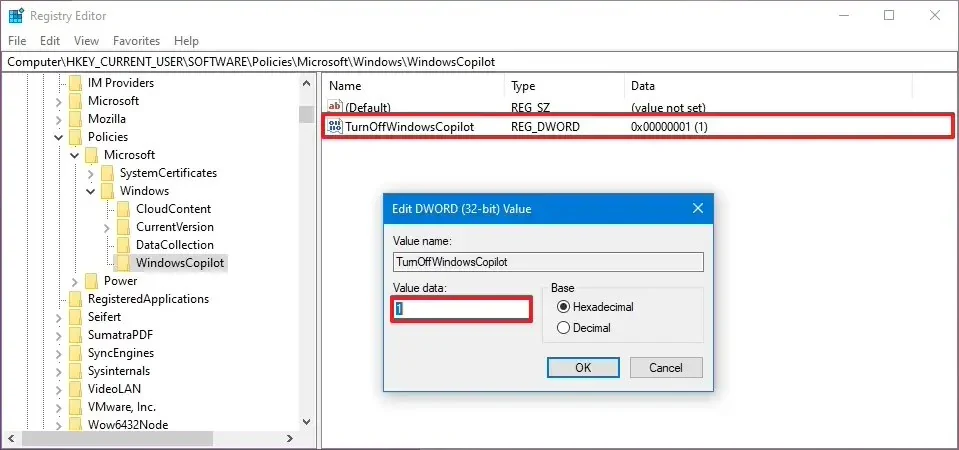
Task: Click the Registry Editor app icon in title bar
Action: 16,15
